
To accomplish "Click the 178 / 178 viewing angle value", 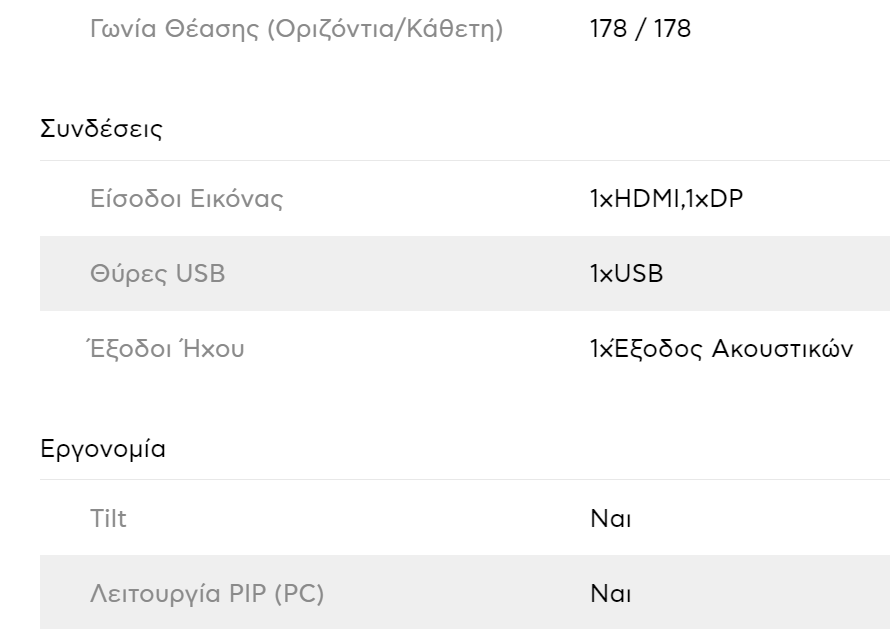I will [640, 31].
